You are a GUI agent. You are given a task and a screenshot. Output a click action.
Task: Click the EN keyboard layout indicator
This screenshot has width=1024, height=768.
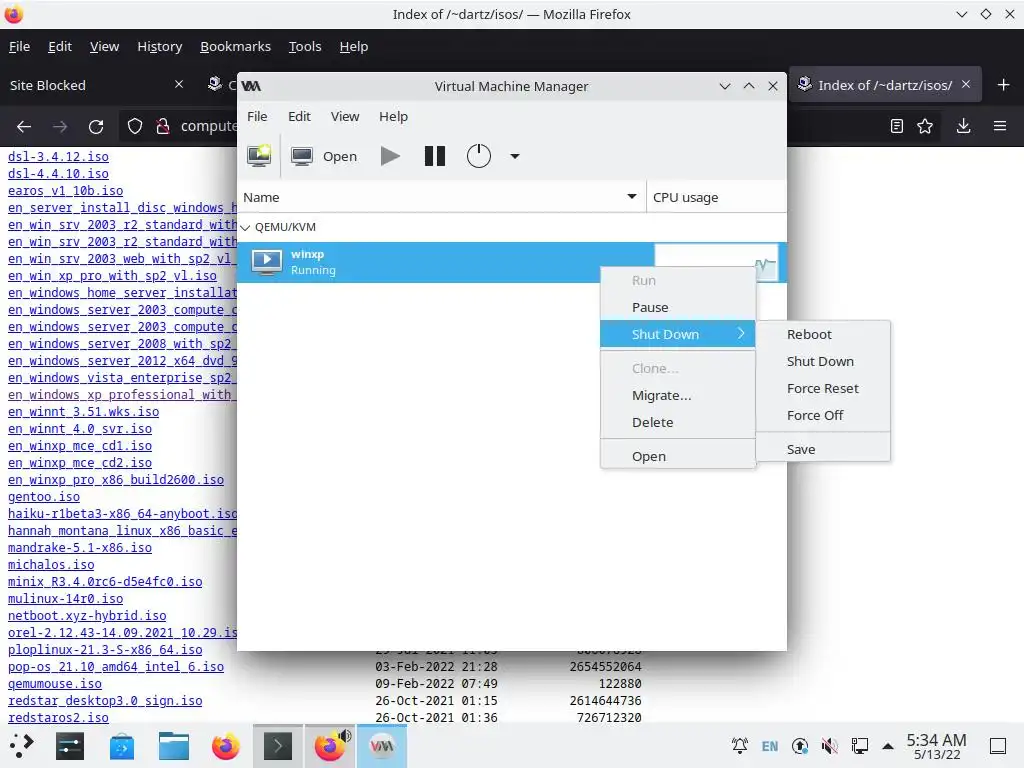click(x=770, y=746)
